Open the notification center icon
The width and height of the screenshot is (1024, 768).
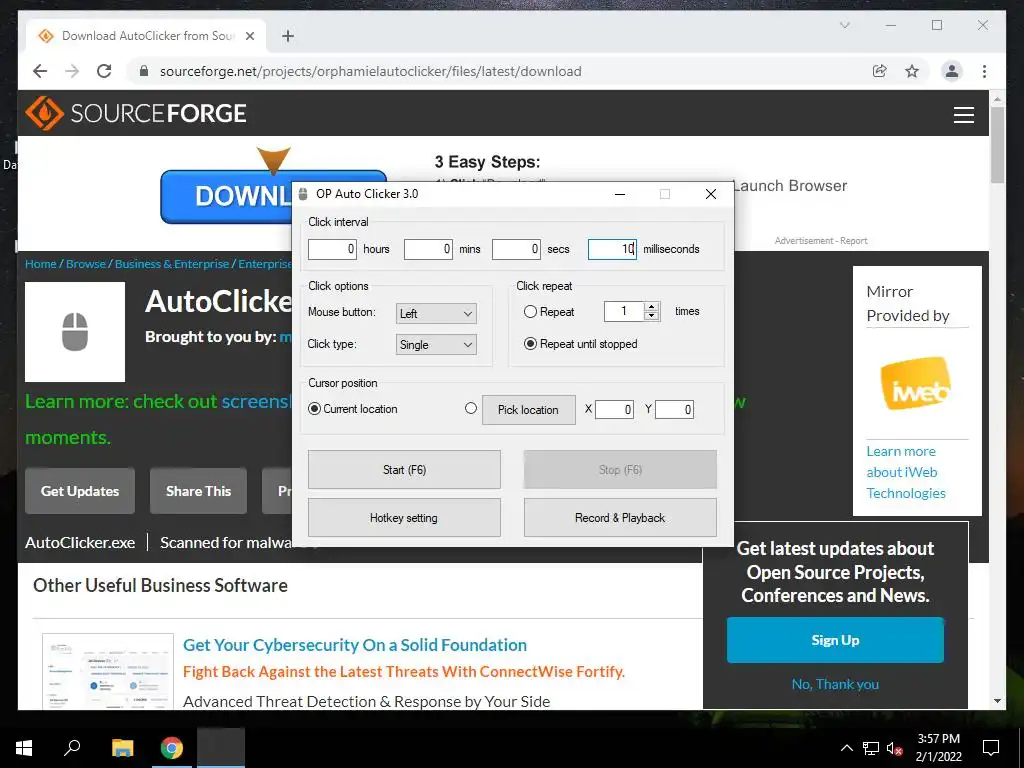991,748
